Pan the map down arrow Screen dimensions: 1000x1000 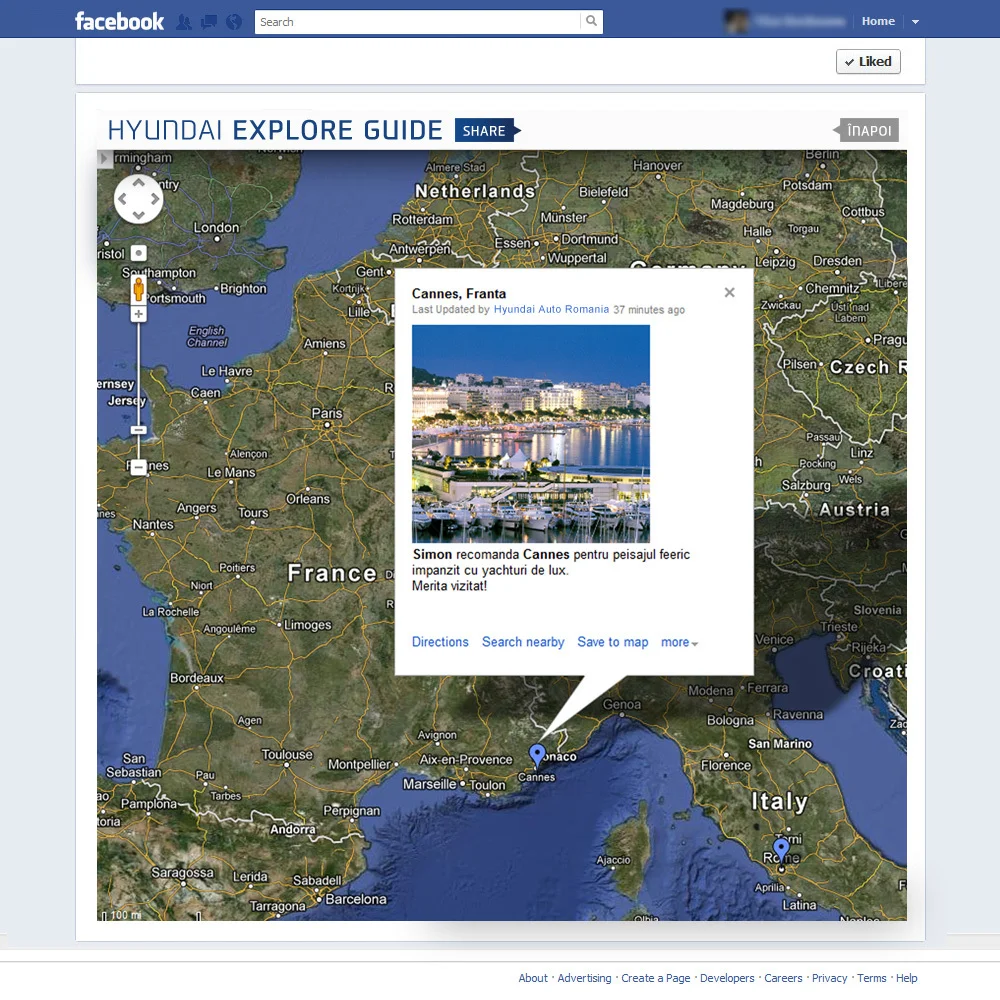pyautogui.click(x=138, y=216)
